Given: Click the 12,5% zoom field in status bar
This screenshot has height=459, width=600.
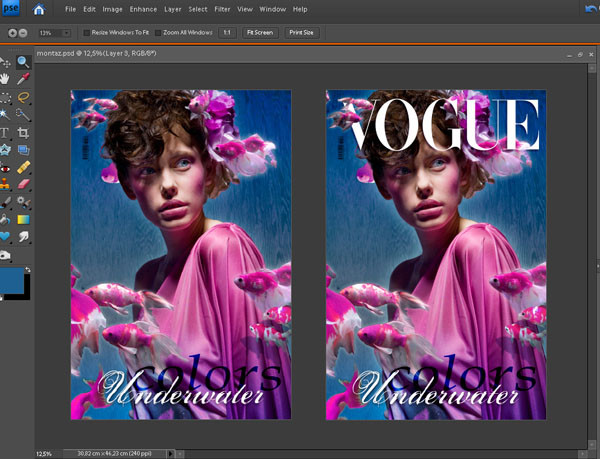Looking at the screenshot, I should tap(44, 454).
